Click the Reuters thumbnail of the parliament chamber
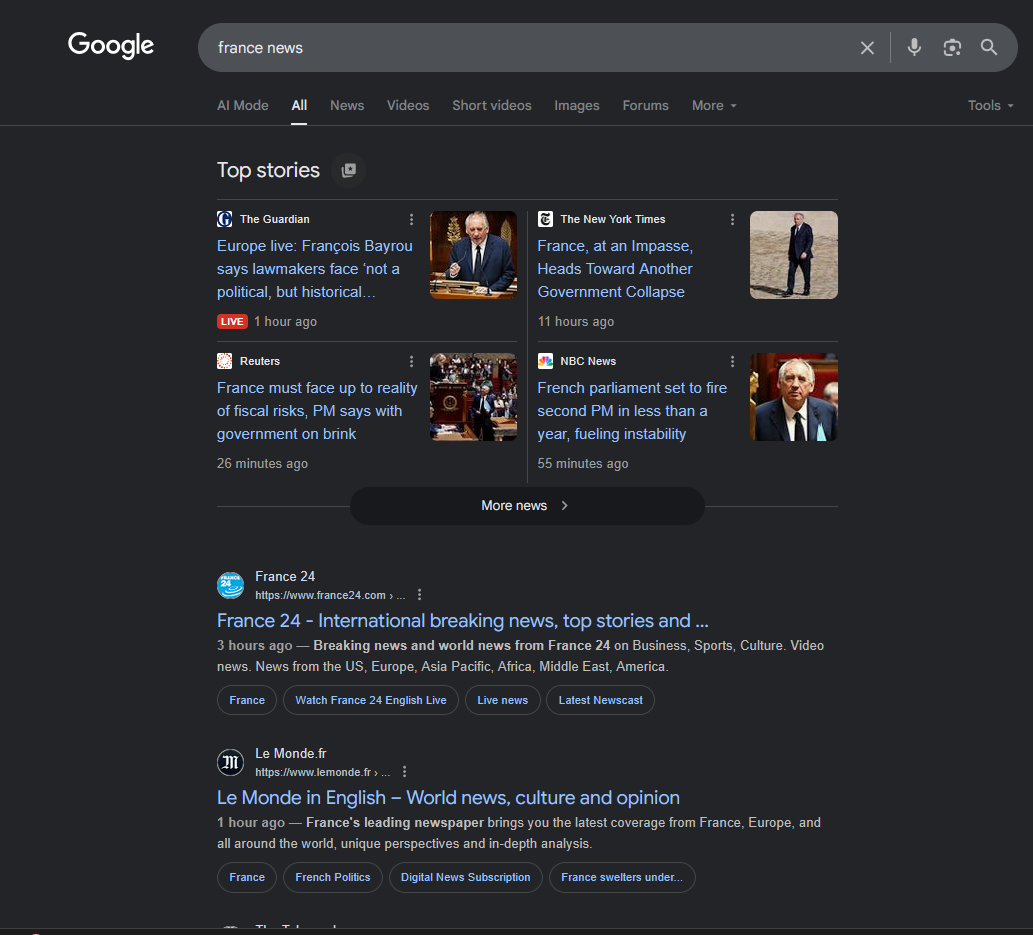1033x935 pixels. click(x=474, y=397)
